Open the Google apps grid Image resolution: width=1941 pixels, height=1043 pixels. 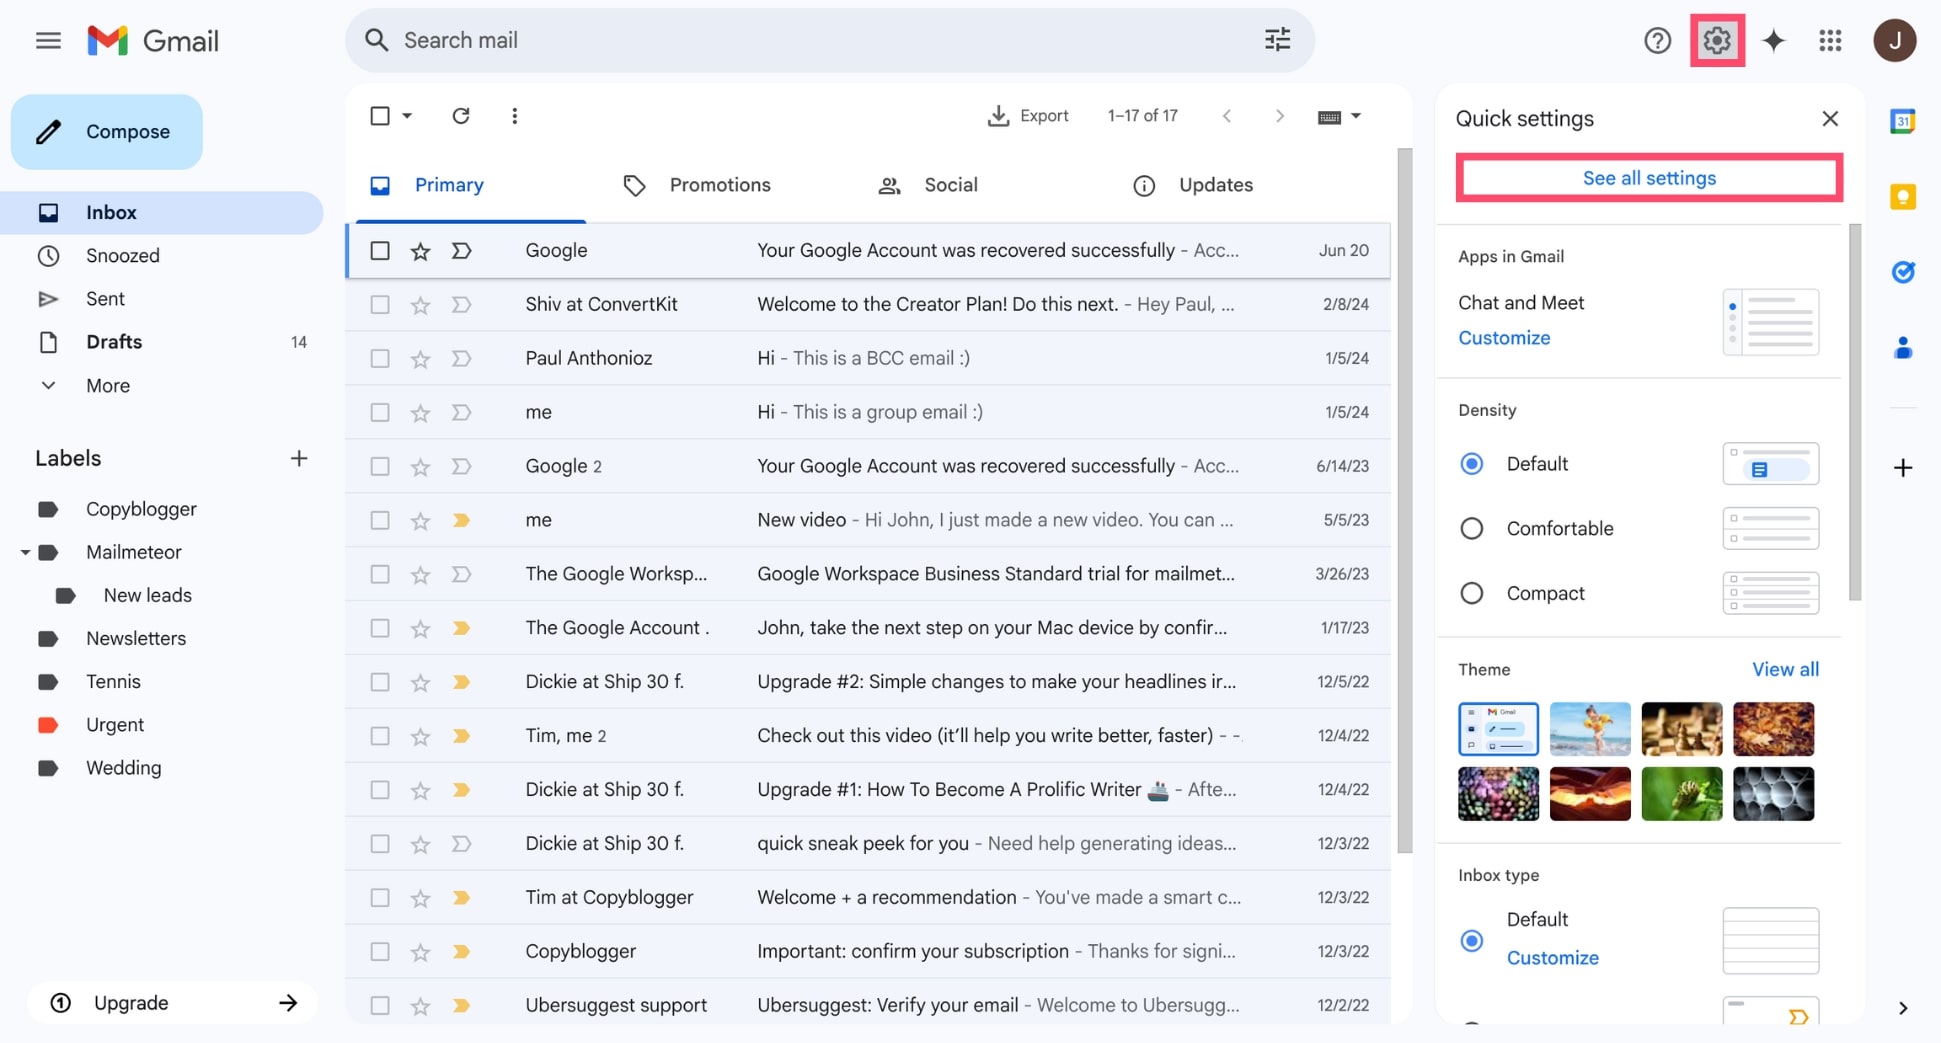coord(1830,40)
